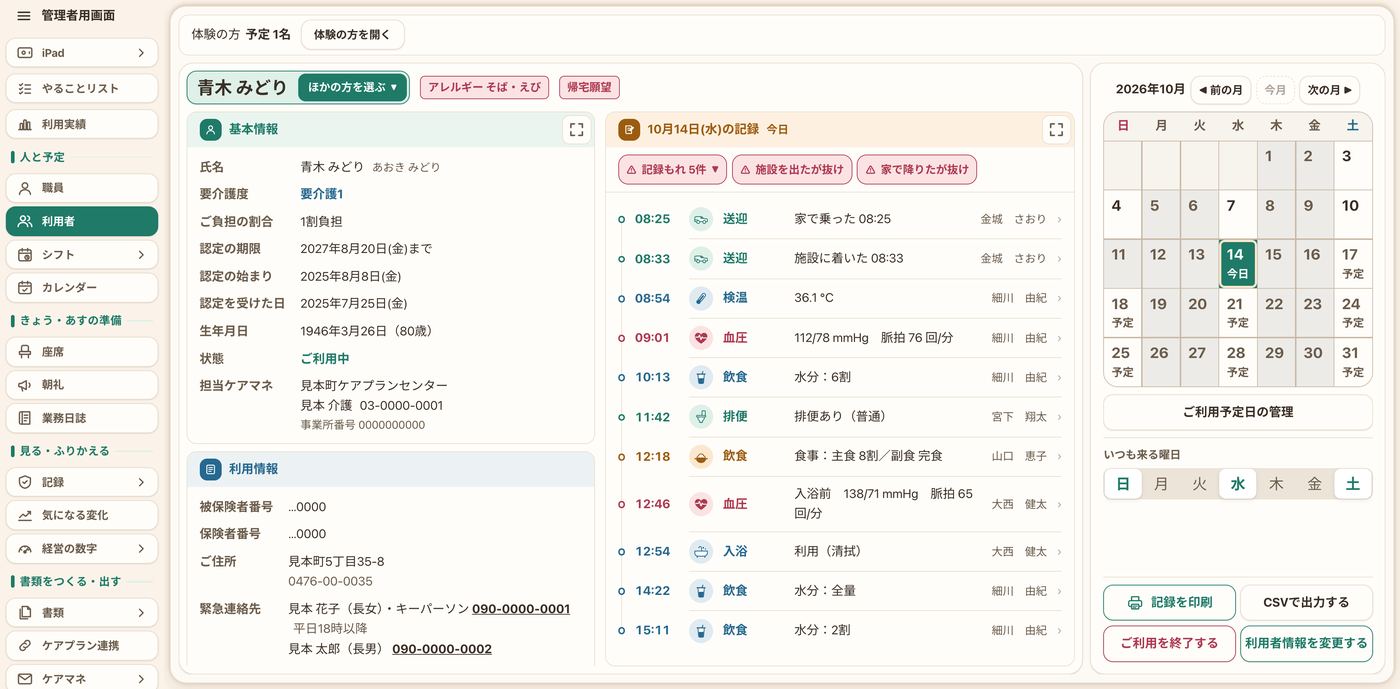The image size is (1400, 689).
Task: Toggle 月 in いつも来る曜日
Action: 1161,484
